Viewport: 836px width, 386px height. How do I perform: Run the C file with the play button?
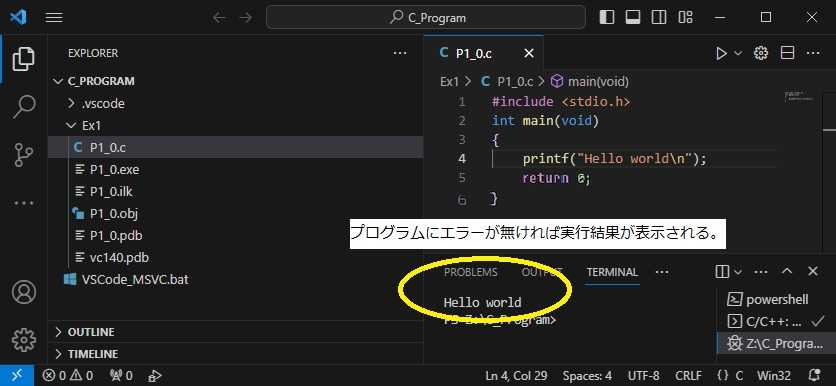pos(721,53)
